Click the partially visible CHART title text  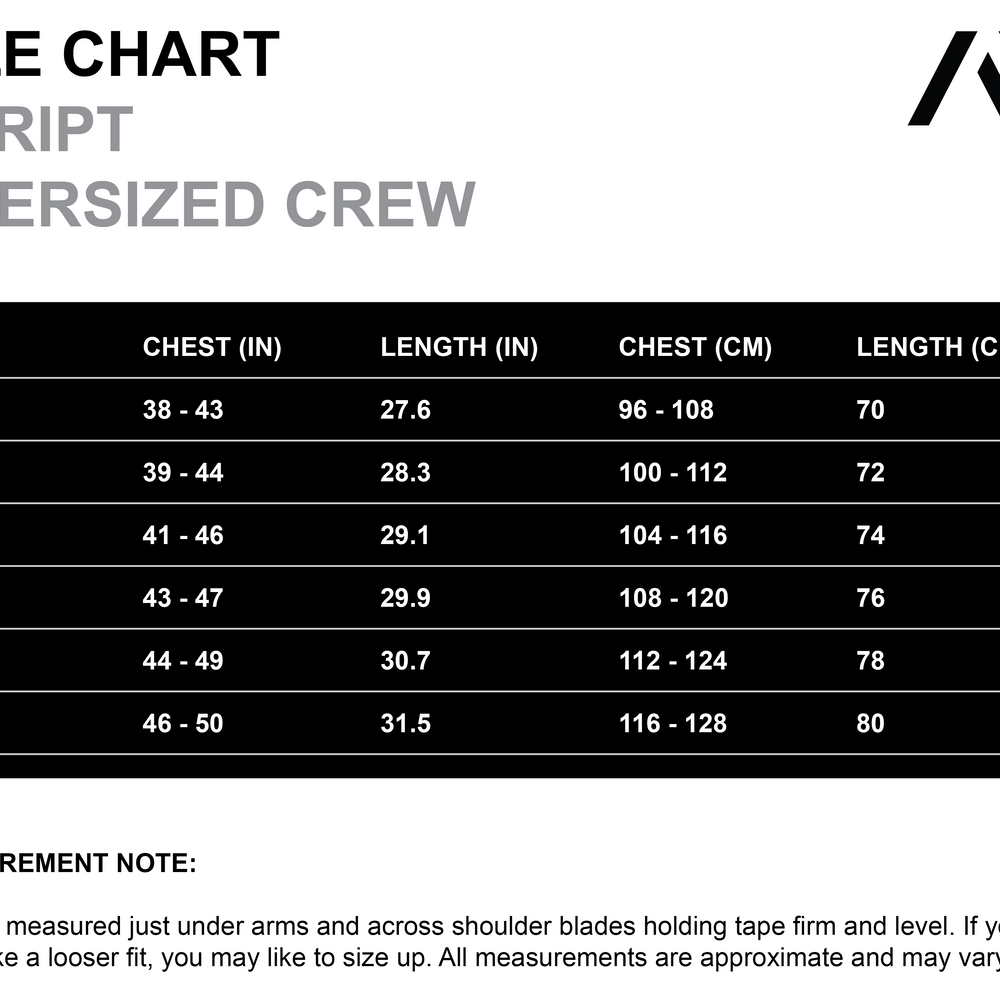tap(140, 54)
